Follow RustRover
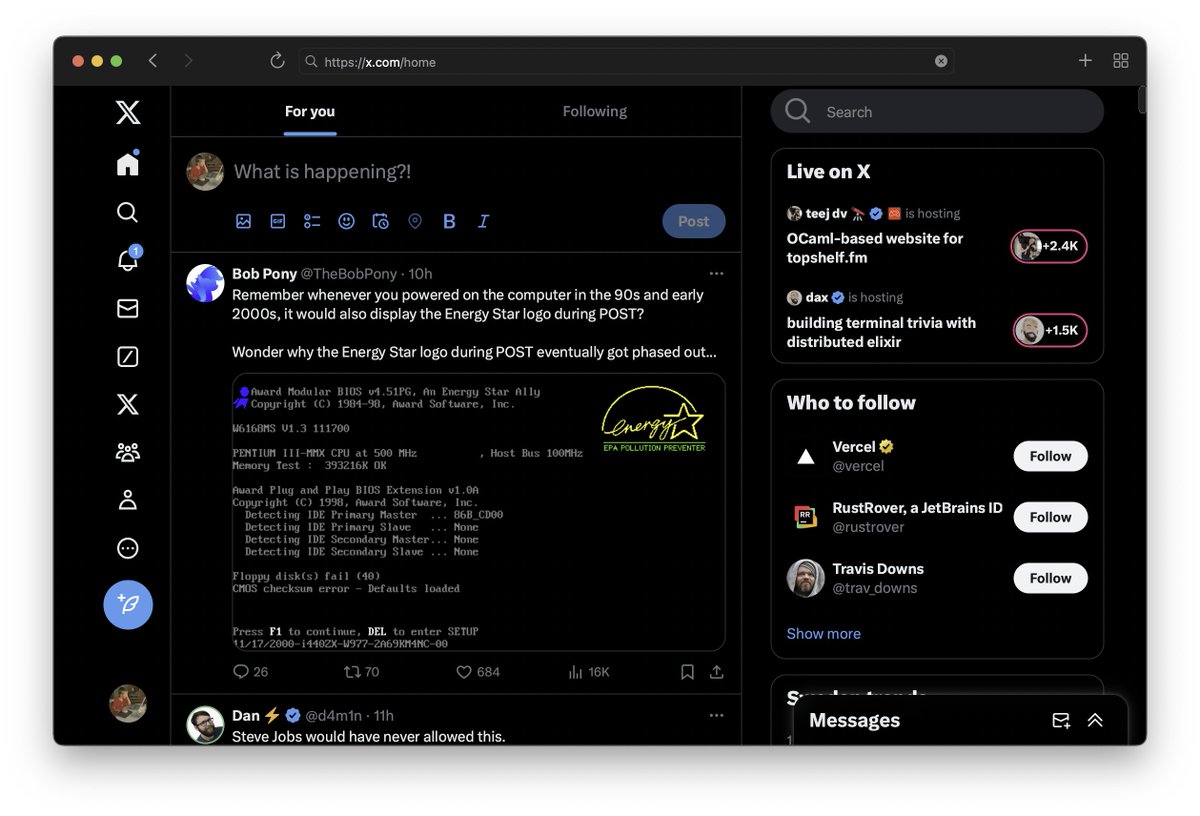The width and height of the screenshot is (1200, 816). click(x=1050, y=517)
